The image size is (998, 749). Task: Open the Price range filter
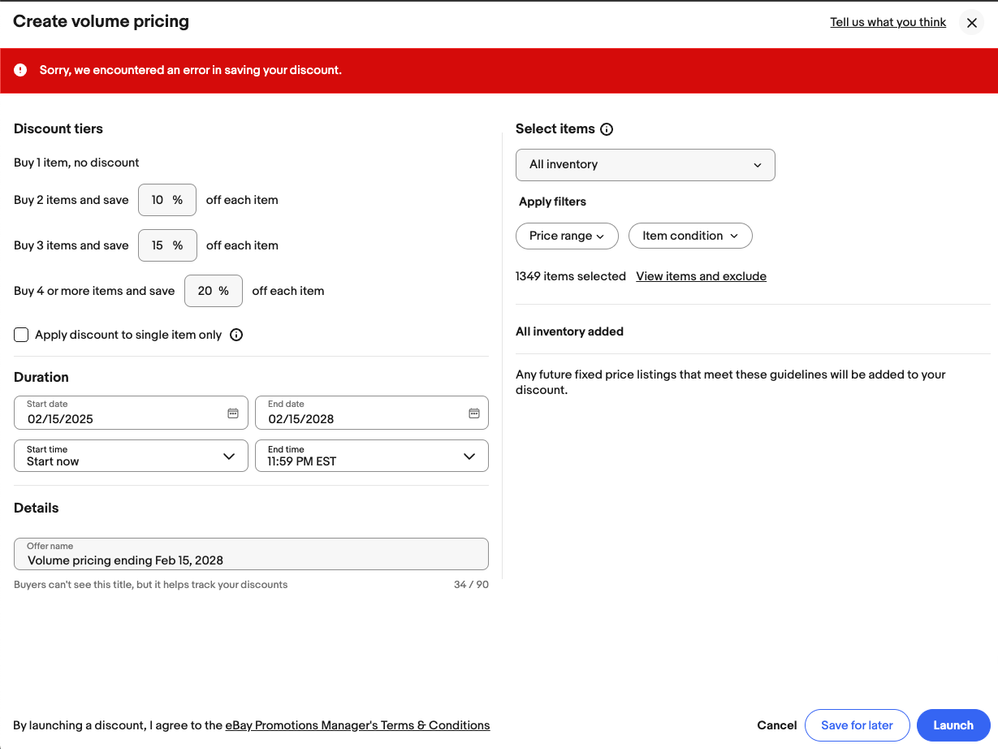(x=566, y=236)
